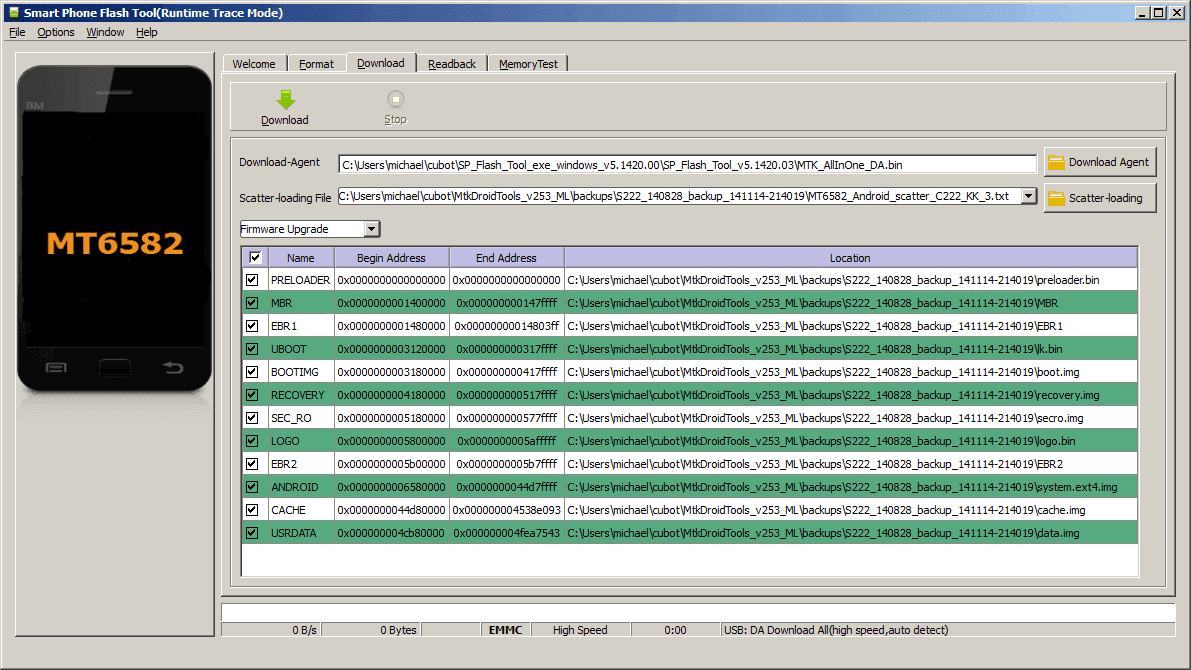Click the cache.img location cell
The height and width of the screenshot is (670, 1191).
click(850, 510)
